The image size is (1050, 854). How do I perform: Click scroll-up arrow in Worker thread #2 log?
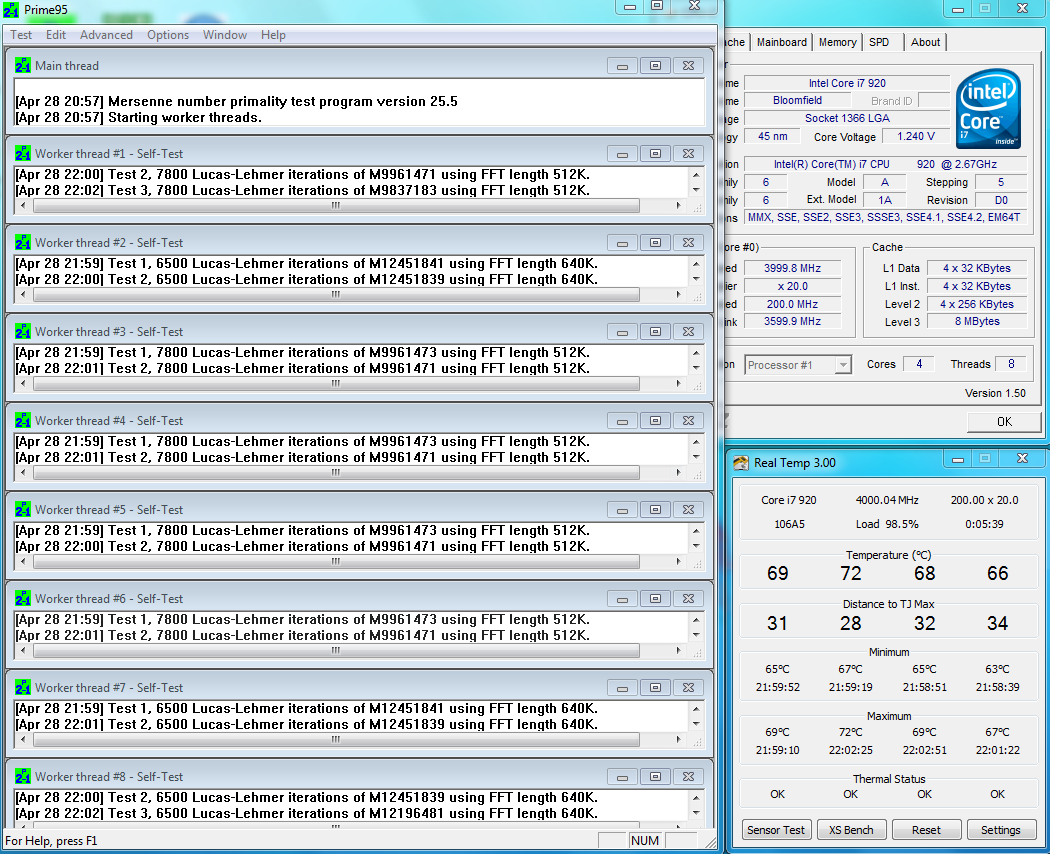coord(696,264)
